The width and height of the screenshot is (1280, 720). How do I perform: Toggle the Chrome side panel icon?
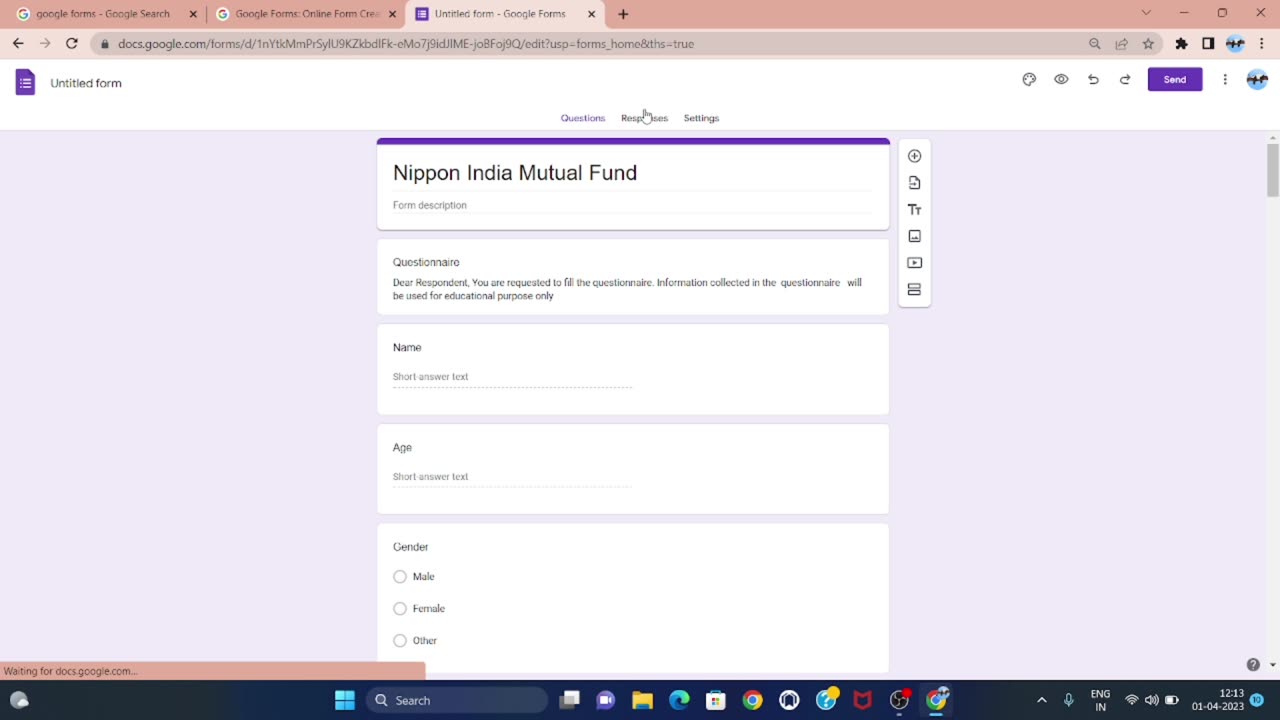(x=1208, y=44)
